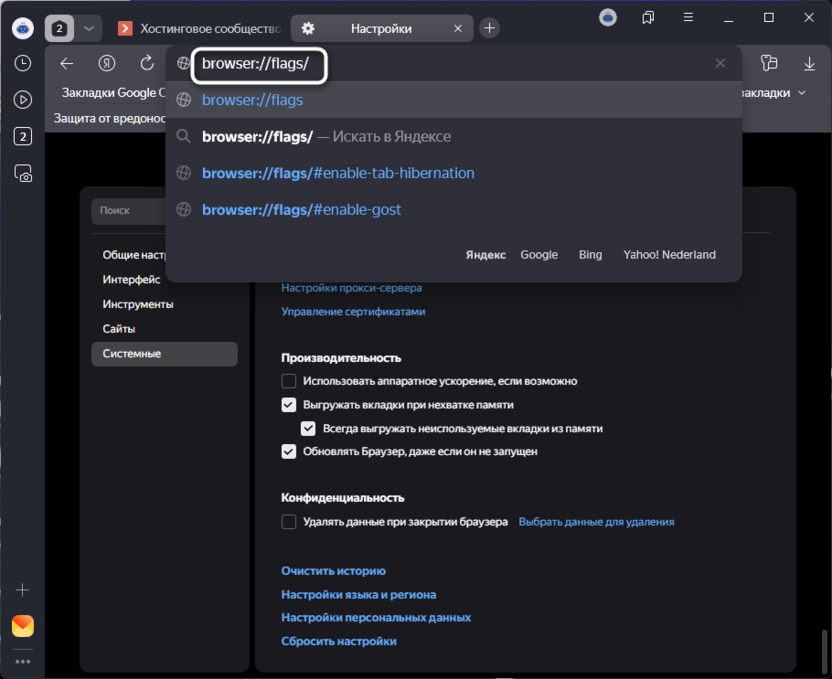The width and height of the screenshot is (832, 679).
Task: Open the history clock icon in sidebar
Action: (x=22, y=63)
